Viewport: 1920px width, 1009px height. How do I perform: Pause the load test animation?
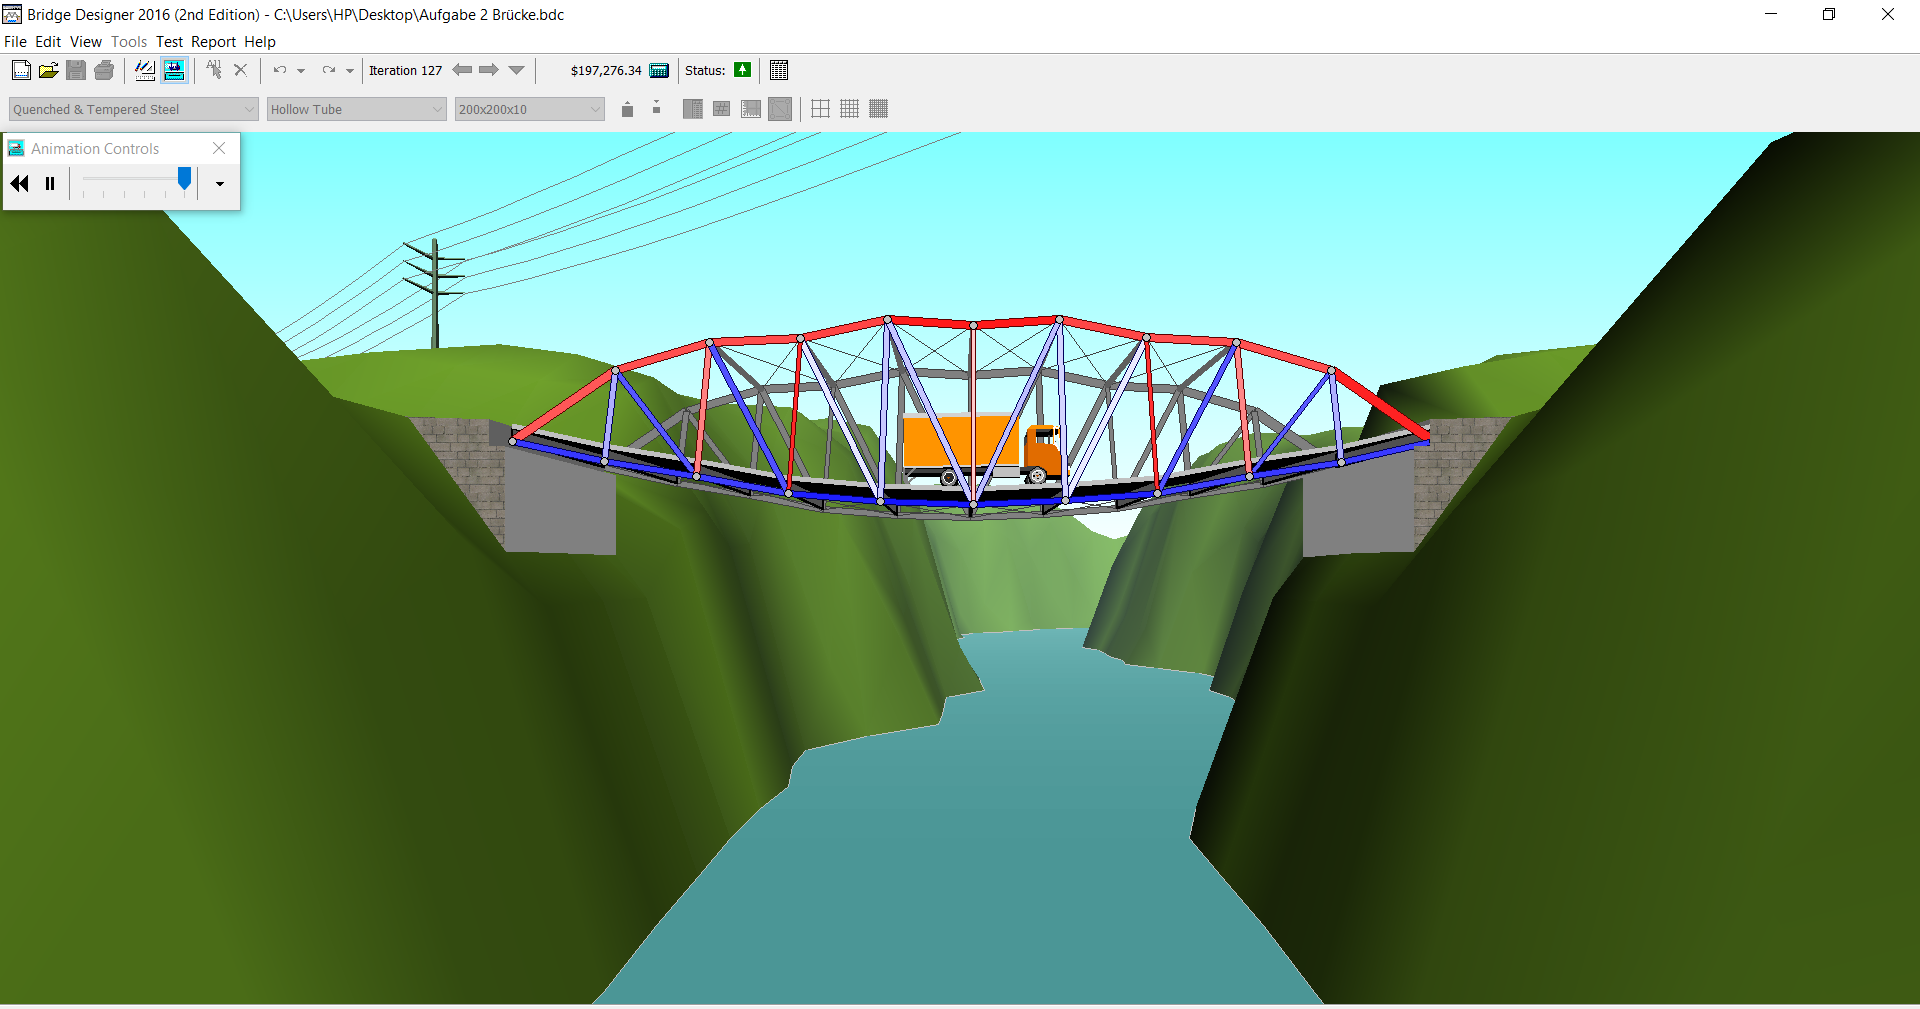coord(50,184)
